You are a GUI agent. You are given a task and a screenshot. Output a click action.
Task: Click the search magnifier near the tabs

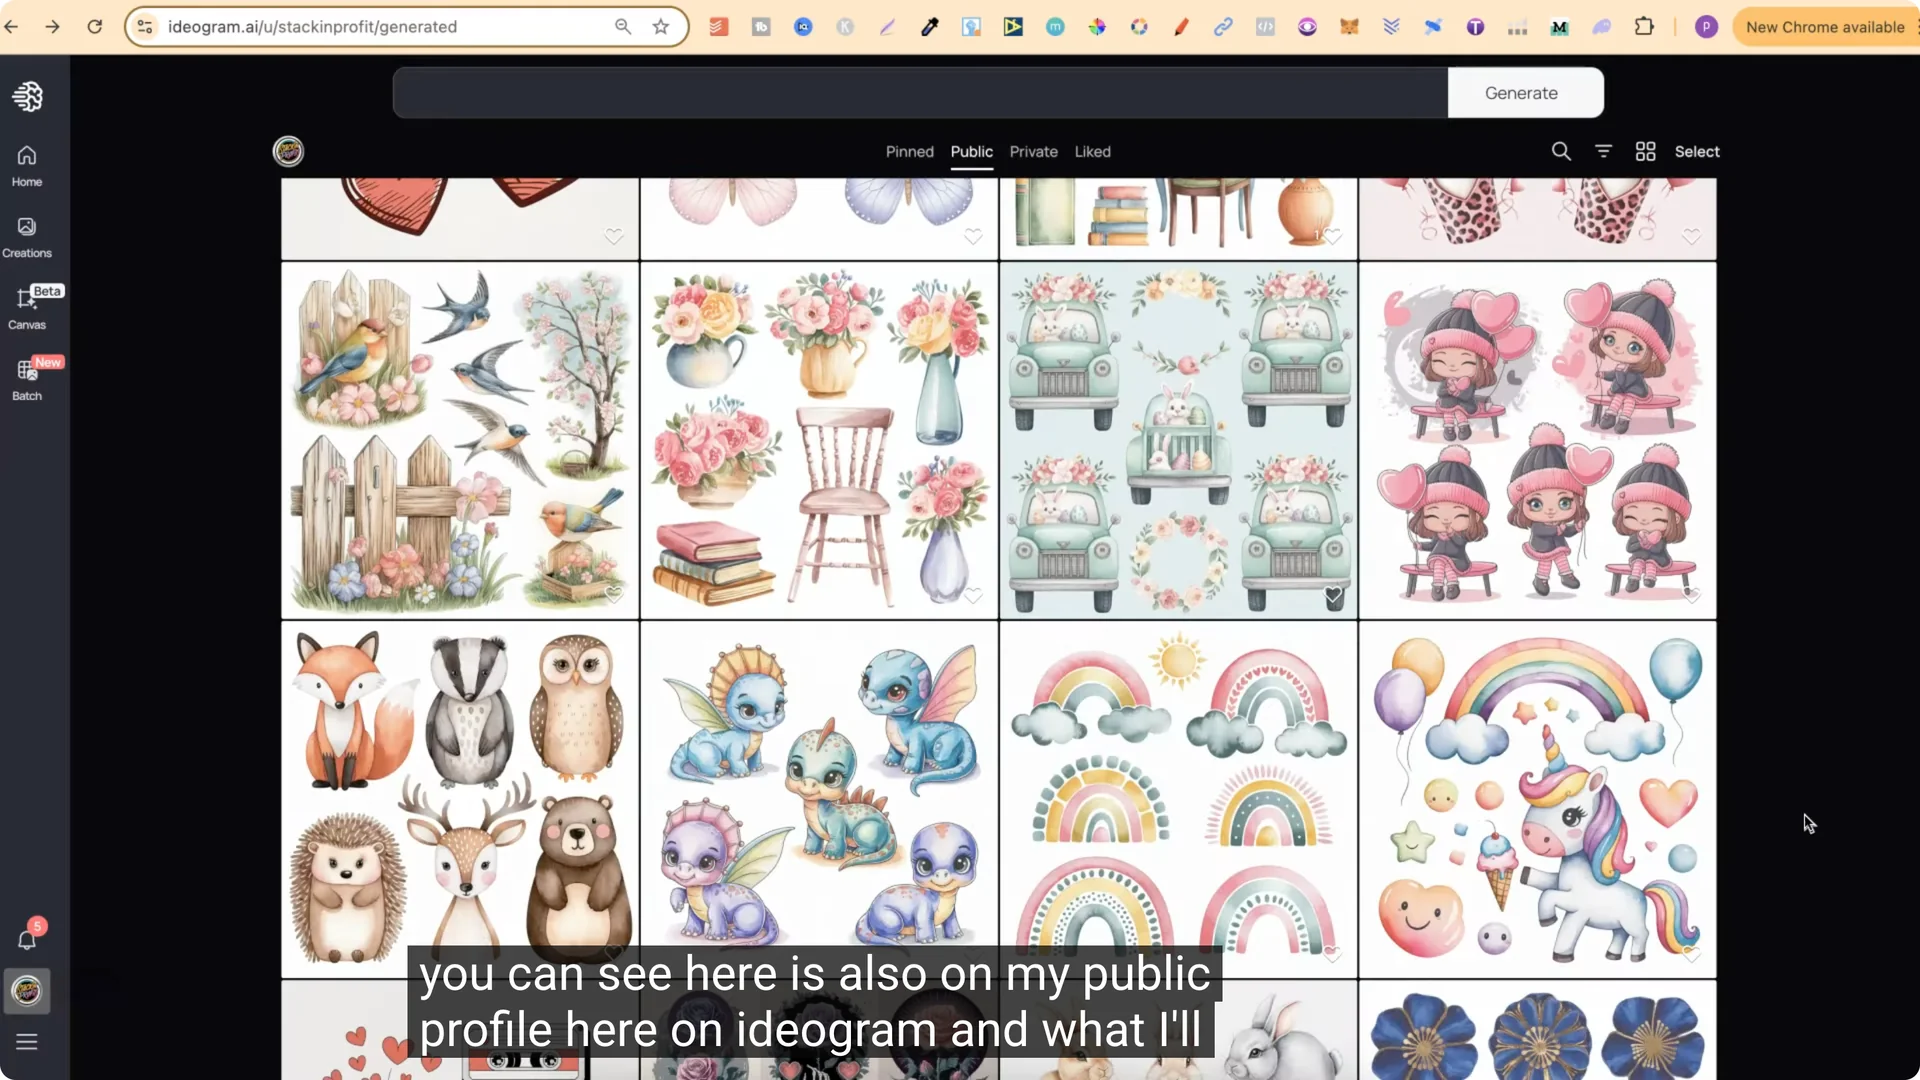coord(1561,151)
